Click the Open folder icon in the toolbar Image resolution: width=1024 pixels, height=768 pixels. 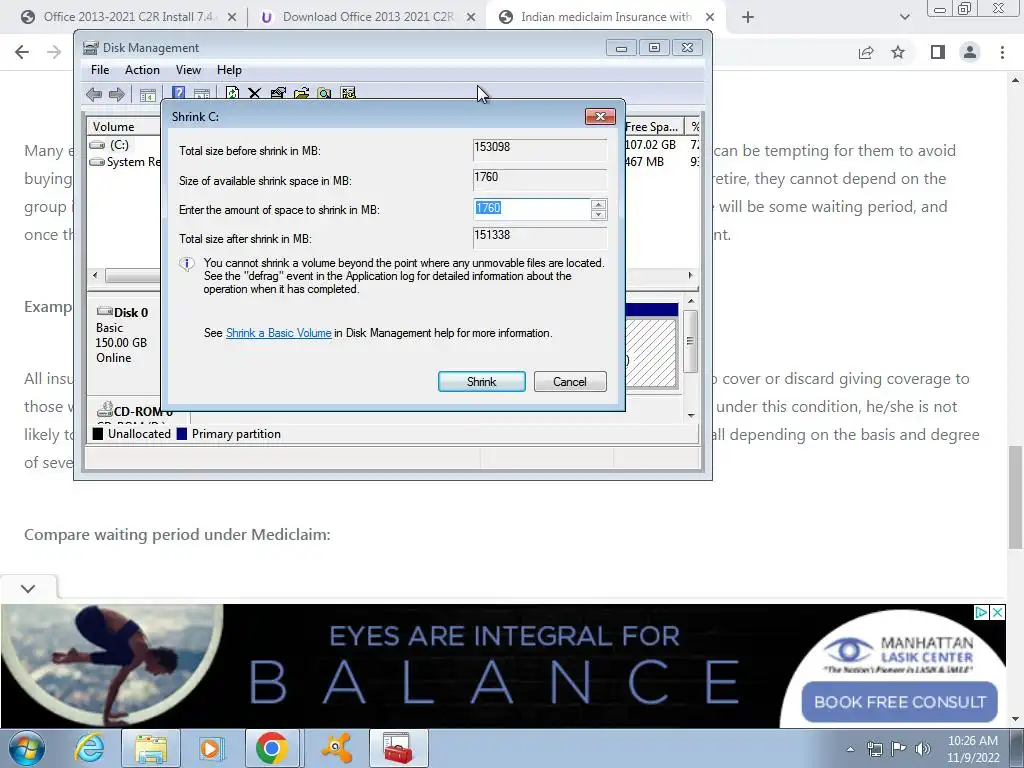point(301,93)
